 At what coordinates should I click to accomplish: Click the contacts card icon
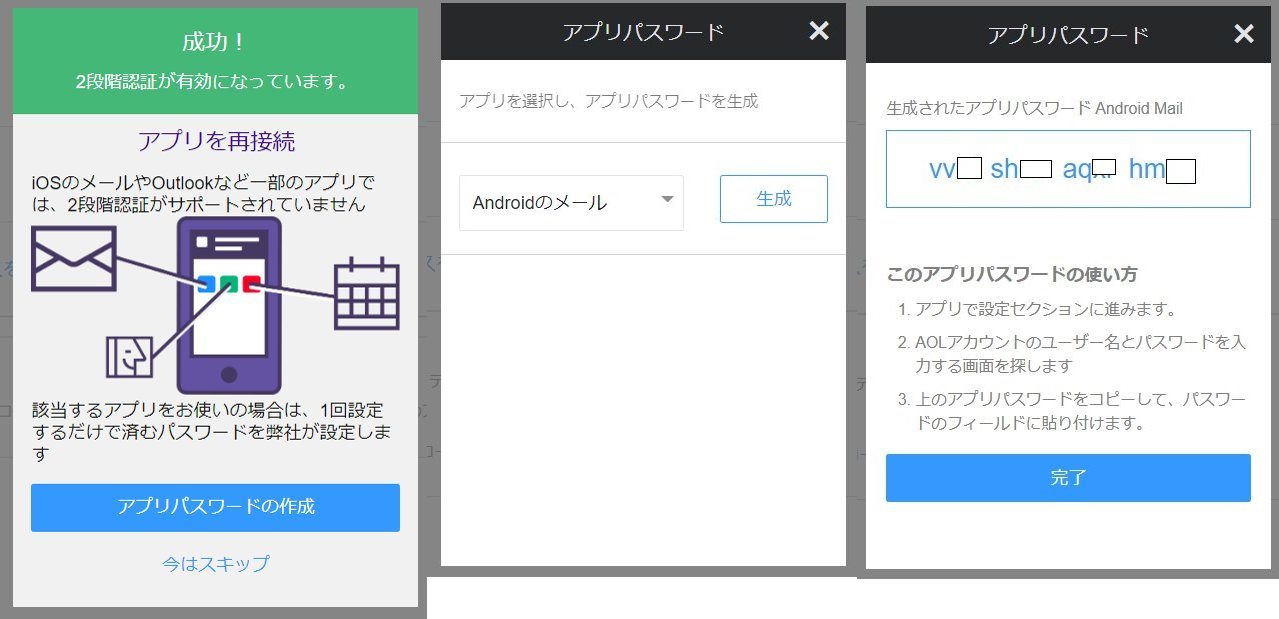click(130, 356)
